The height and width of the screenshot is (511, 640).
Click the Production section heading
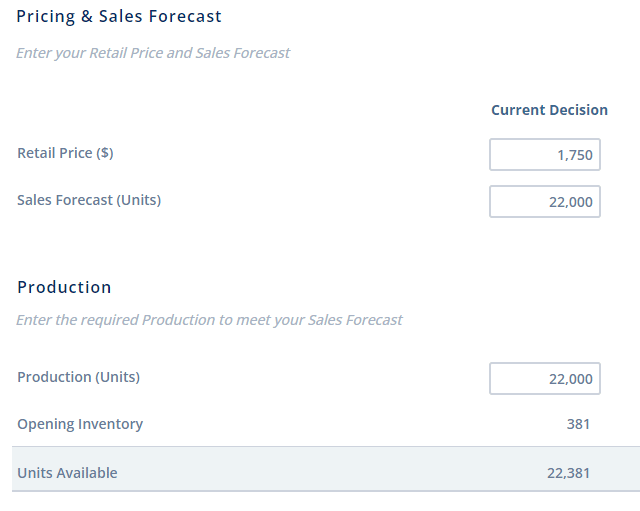64,288
